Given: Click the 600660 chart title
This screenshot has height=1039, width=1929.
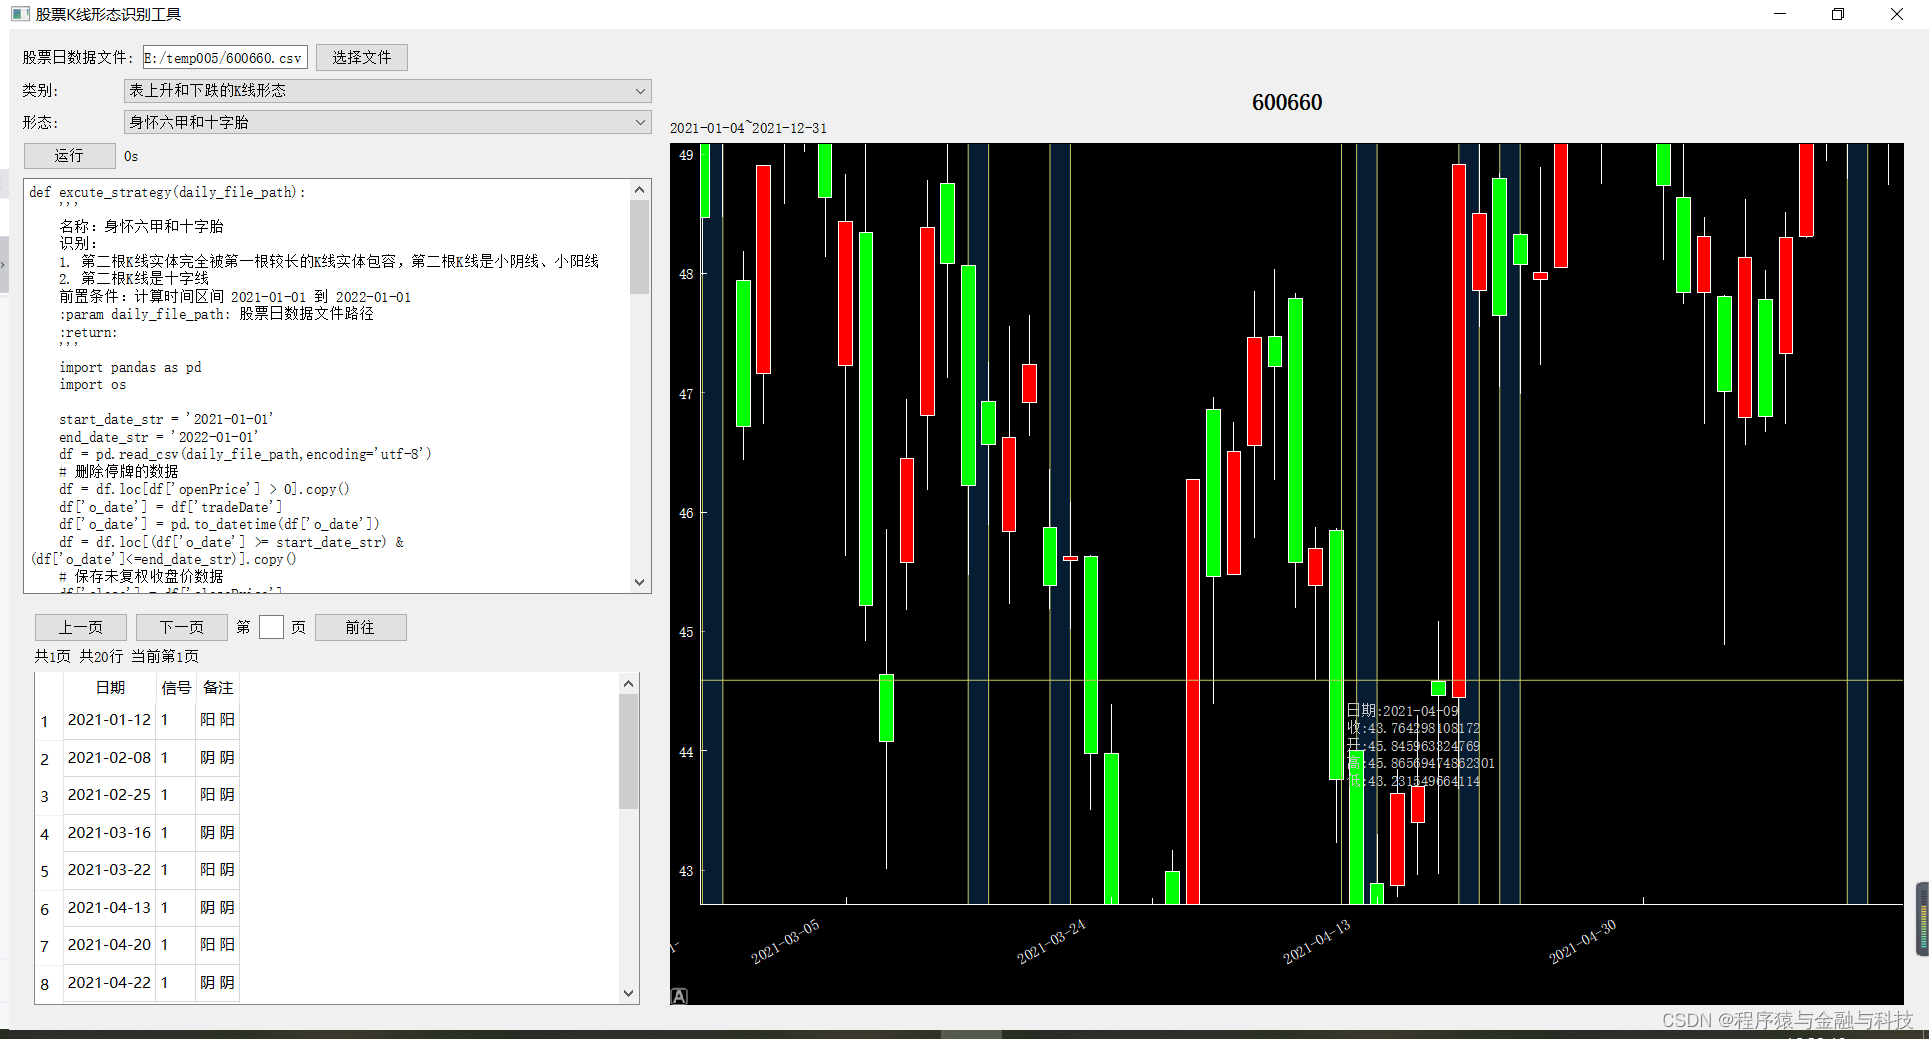Looking at the screenshot, I should click(1287, 102).
